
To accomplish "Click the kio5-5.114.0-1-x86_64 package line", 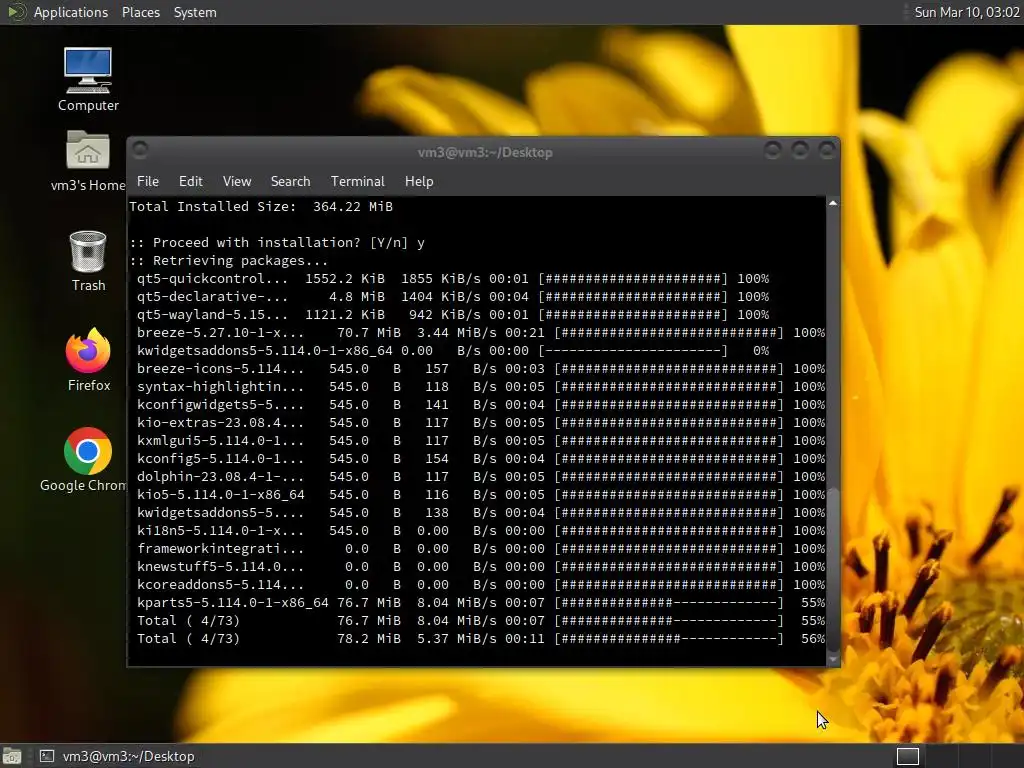I will [x=481, y=494].
